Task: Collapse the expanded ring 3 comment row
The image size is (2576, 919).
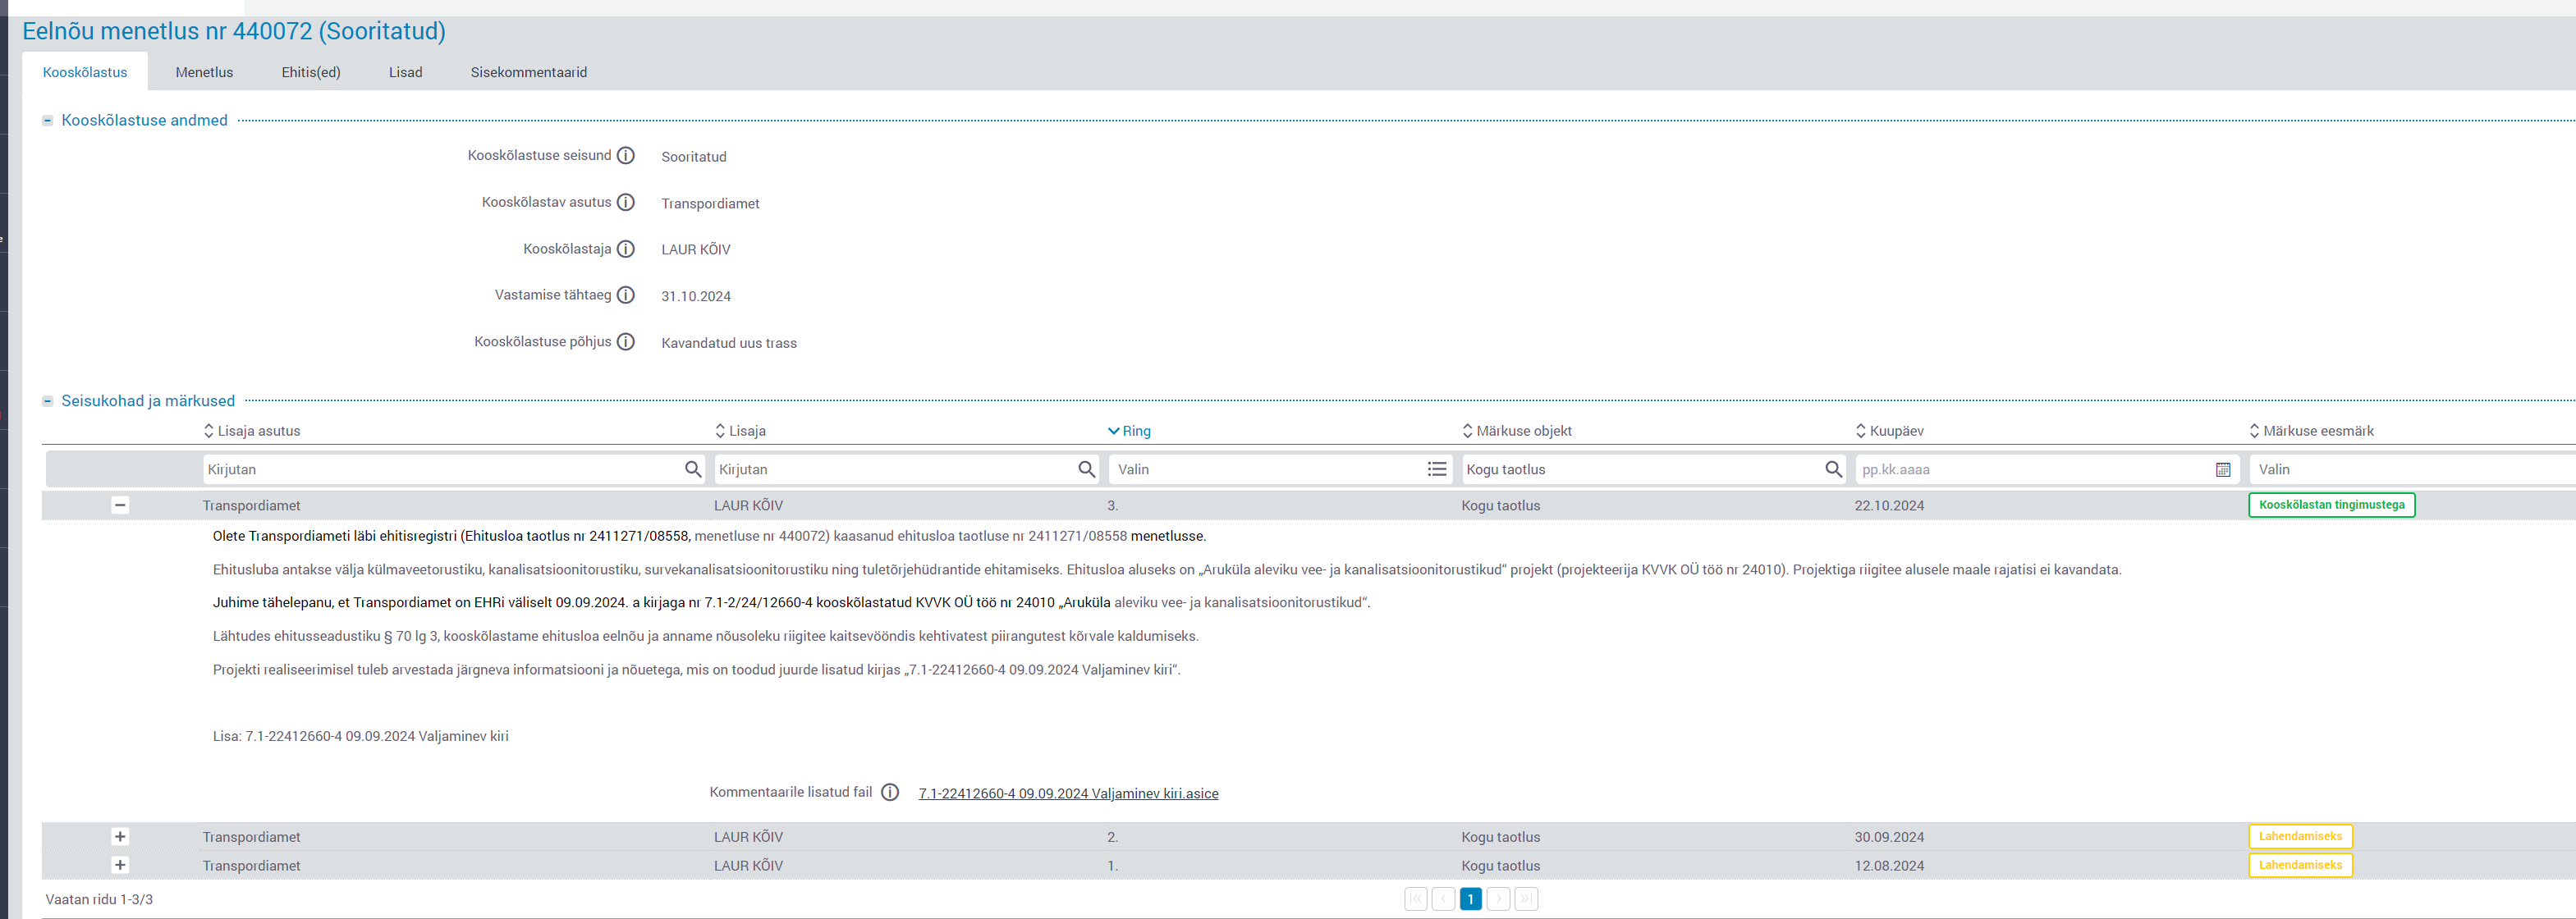Action: coord(120,505)
